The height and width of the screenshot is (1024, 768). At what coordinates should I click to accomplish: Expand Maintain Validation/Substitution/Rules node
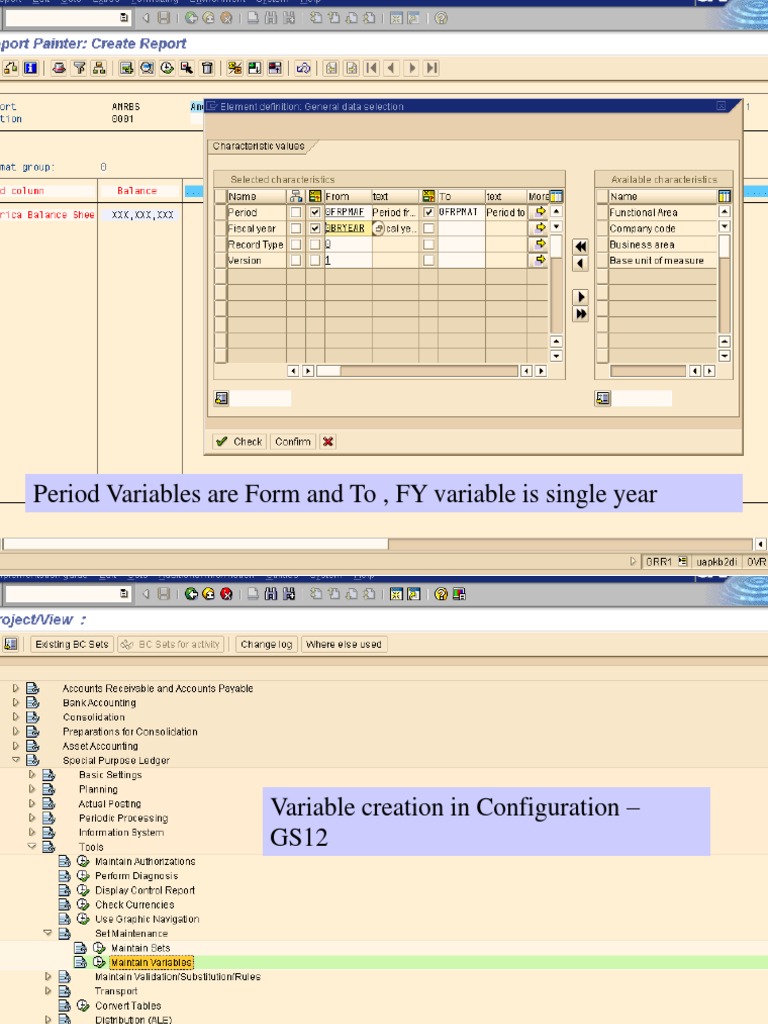(48, 976)
